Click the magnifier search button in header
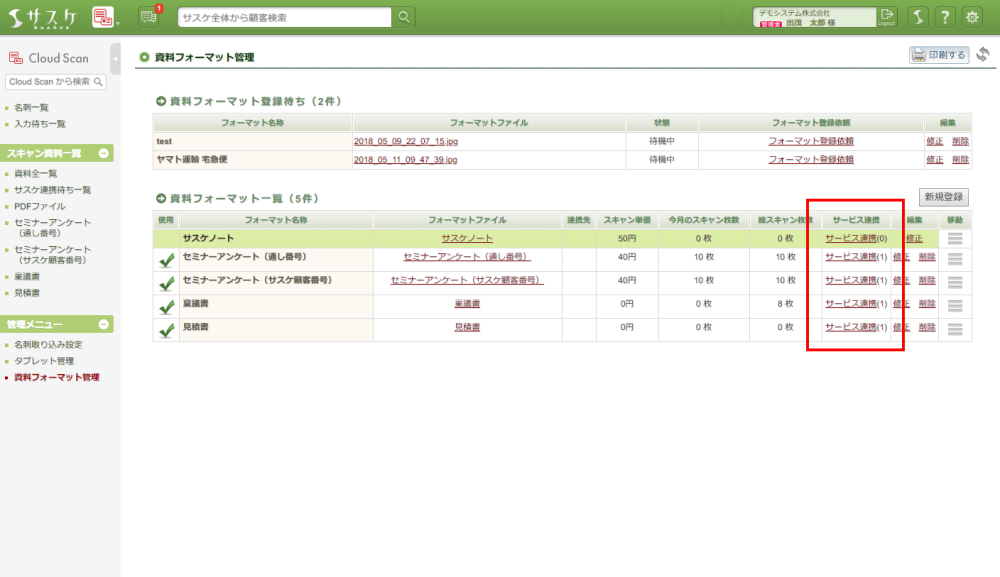The width and height of the screenshot is (1000, 577). [x=403, y=17]
